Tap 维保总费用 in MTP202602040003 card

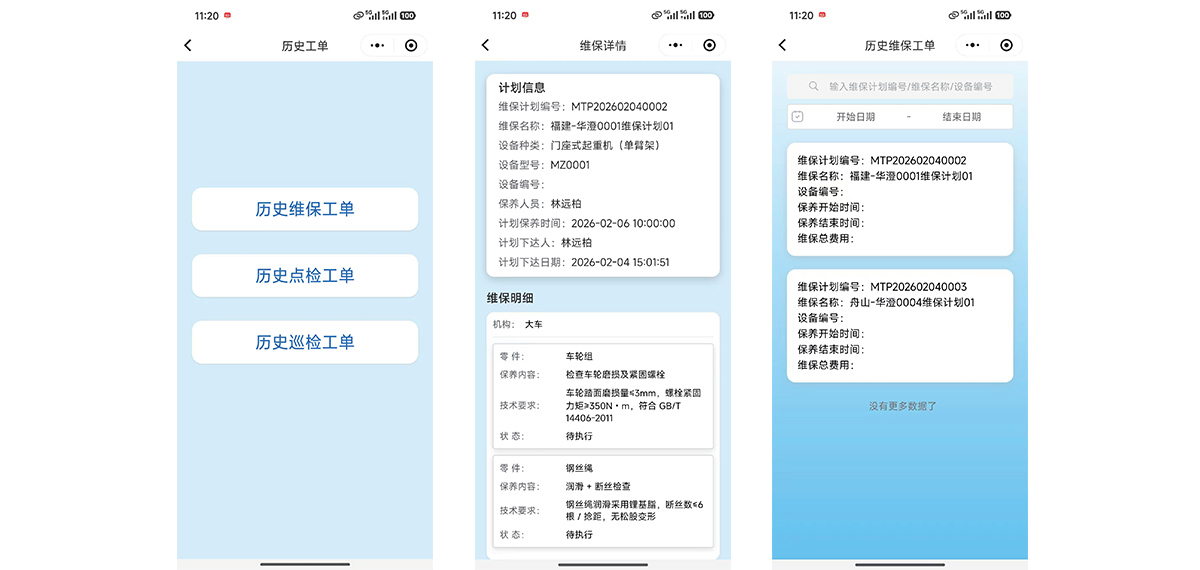pyautogui.click(x=826, y=365)
